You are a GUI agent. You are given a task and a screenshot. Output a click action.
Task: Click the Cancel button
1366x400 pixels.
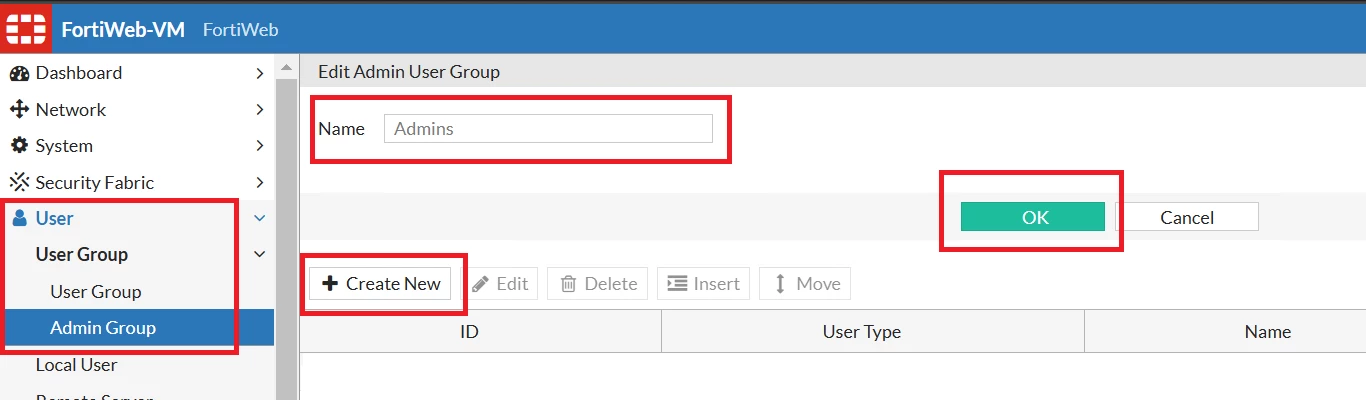coord(1187,217)
